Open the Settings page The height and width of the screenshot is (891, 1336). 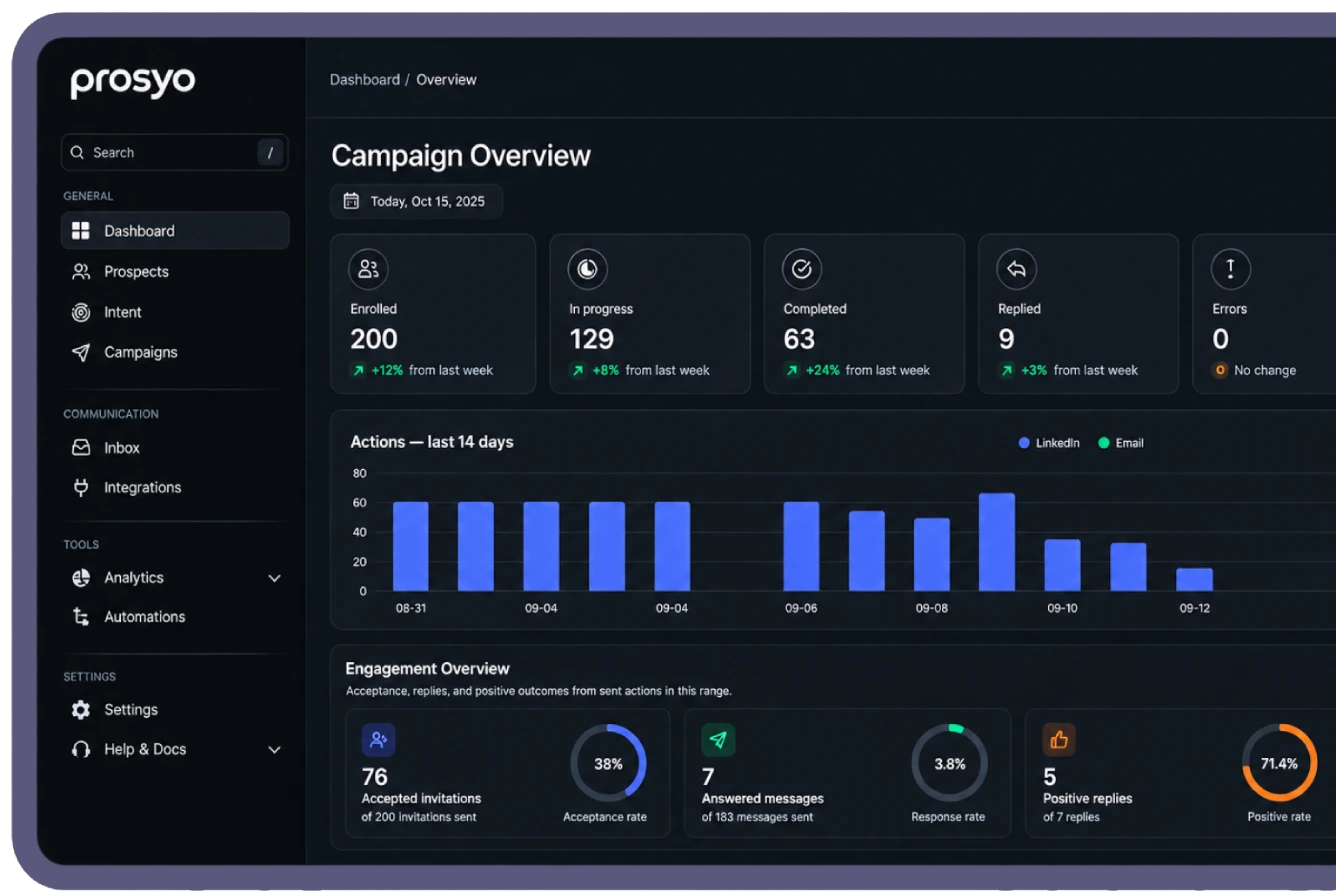[x=175, y=710]
